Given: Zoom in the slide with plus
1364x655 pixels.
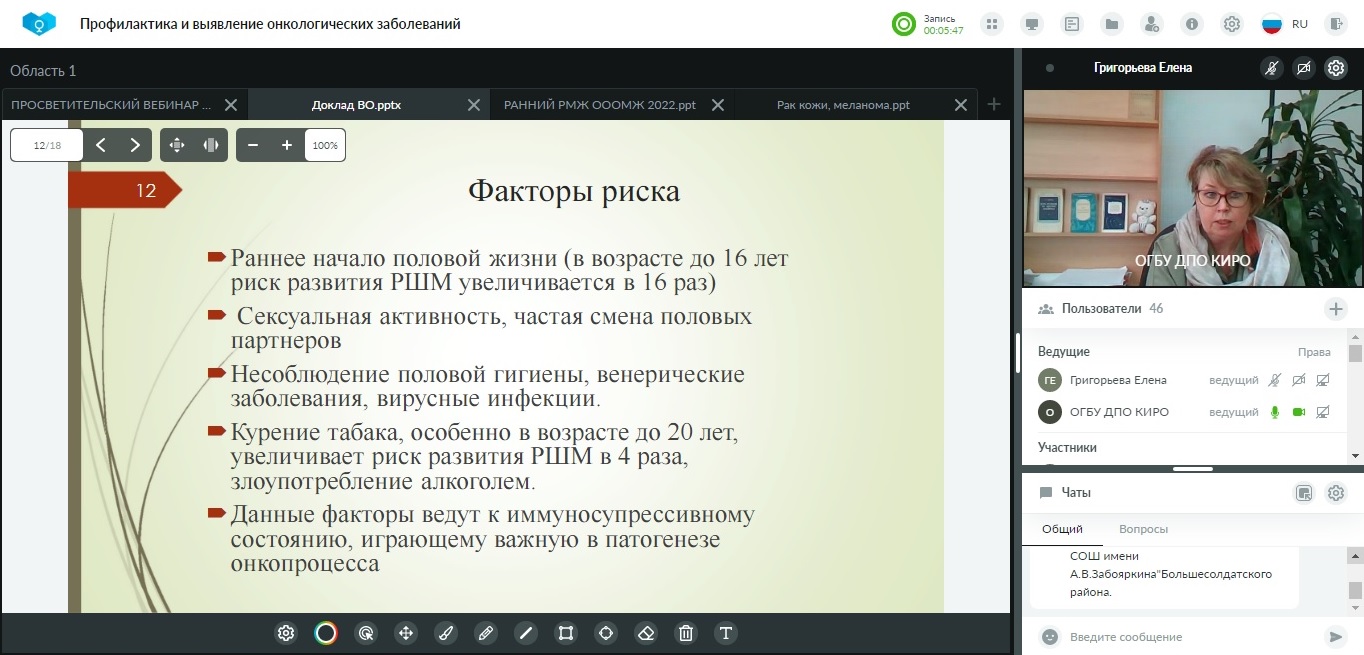Looking at the screenshot, I should tap(287, 145).
